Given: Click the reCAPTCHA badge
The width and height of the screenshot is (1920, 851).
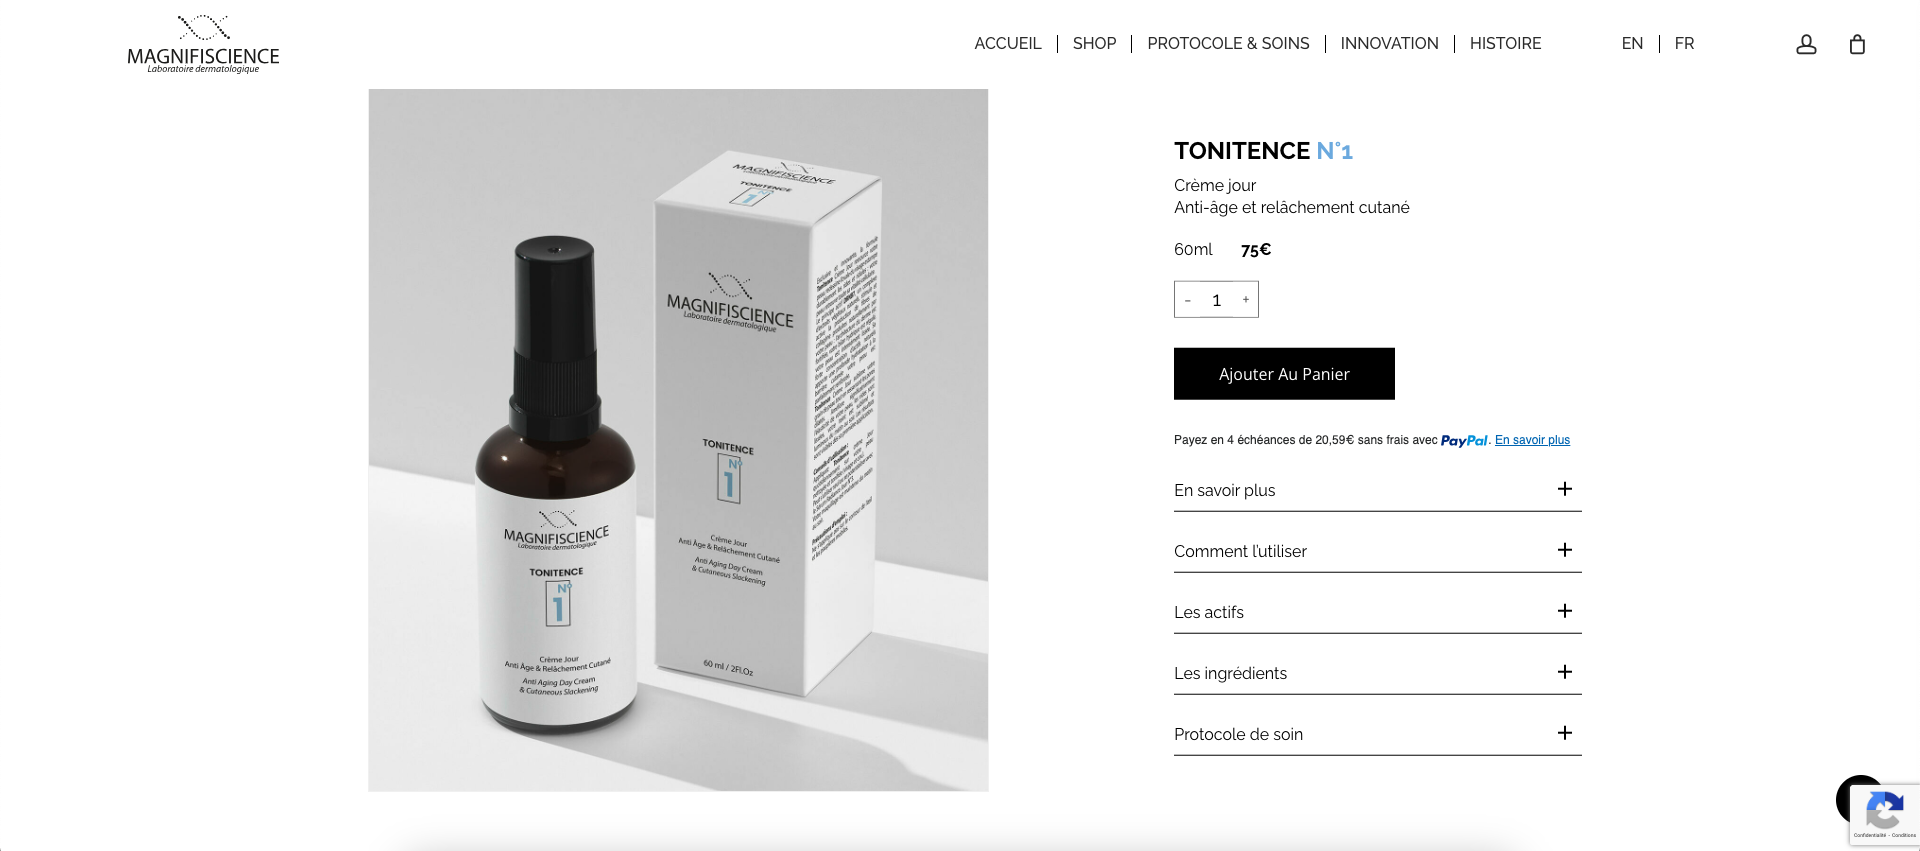Looking at the screenshot, I should (1885, 815).
